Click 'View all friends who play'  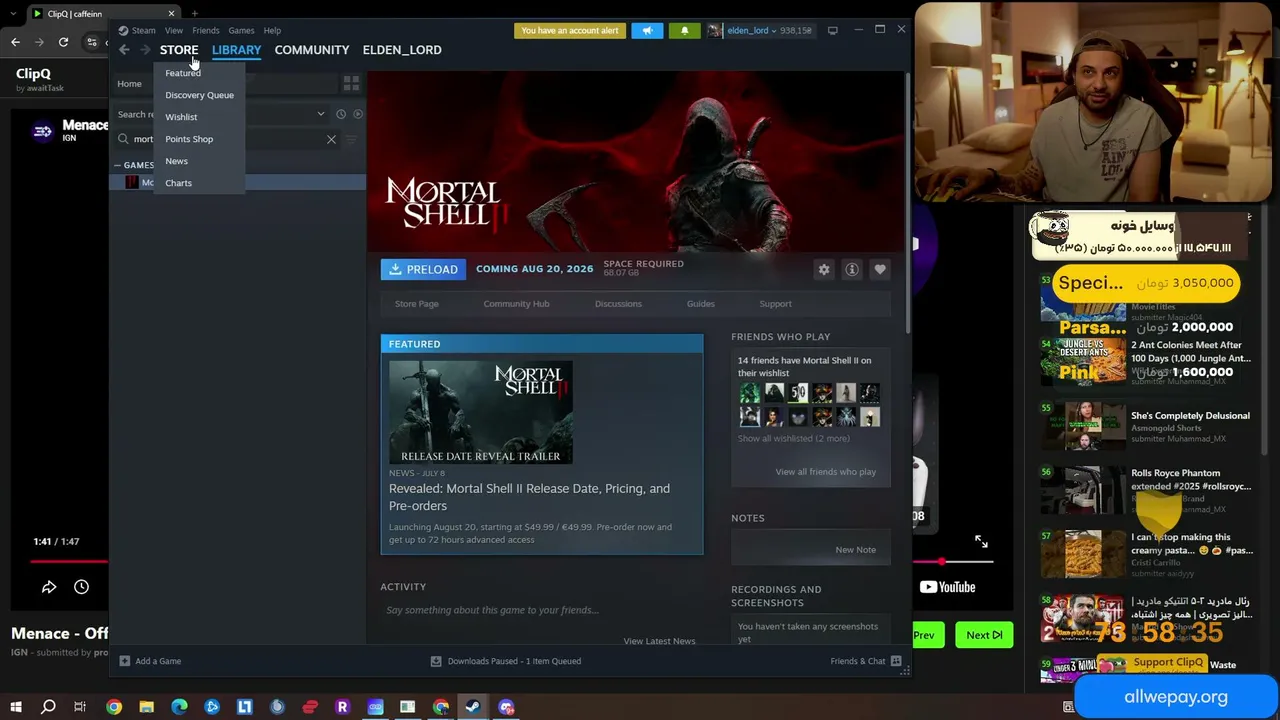point(825,472)
